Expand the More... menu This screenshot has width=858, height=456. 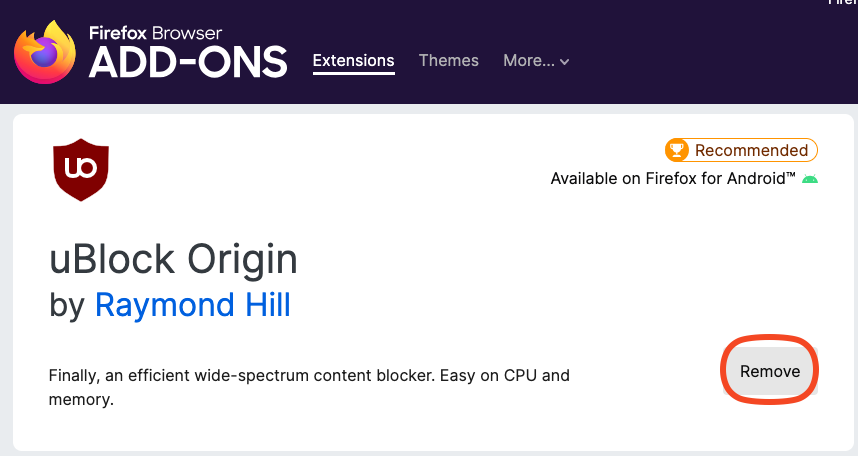point(536,60)
